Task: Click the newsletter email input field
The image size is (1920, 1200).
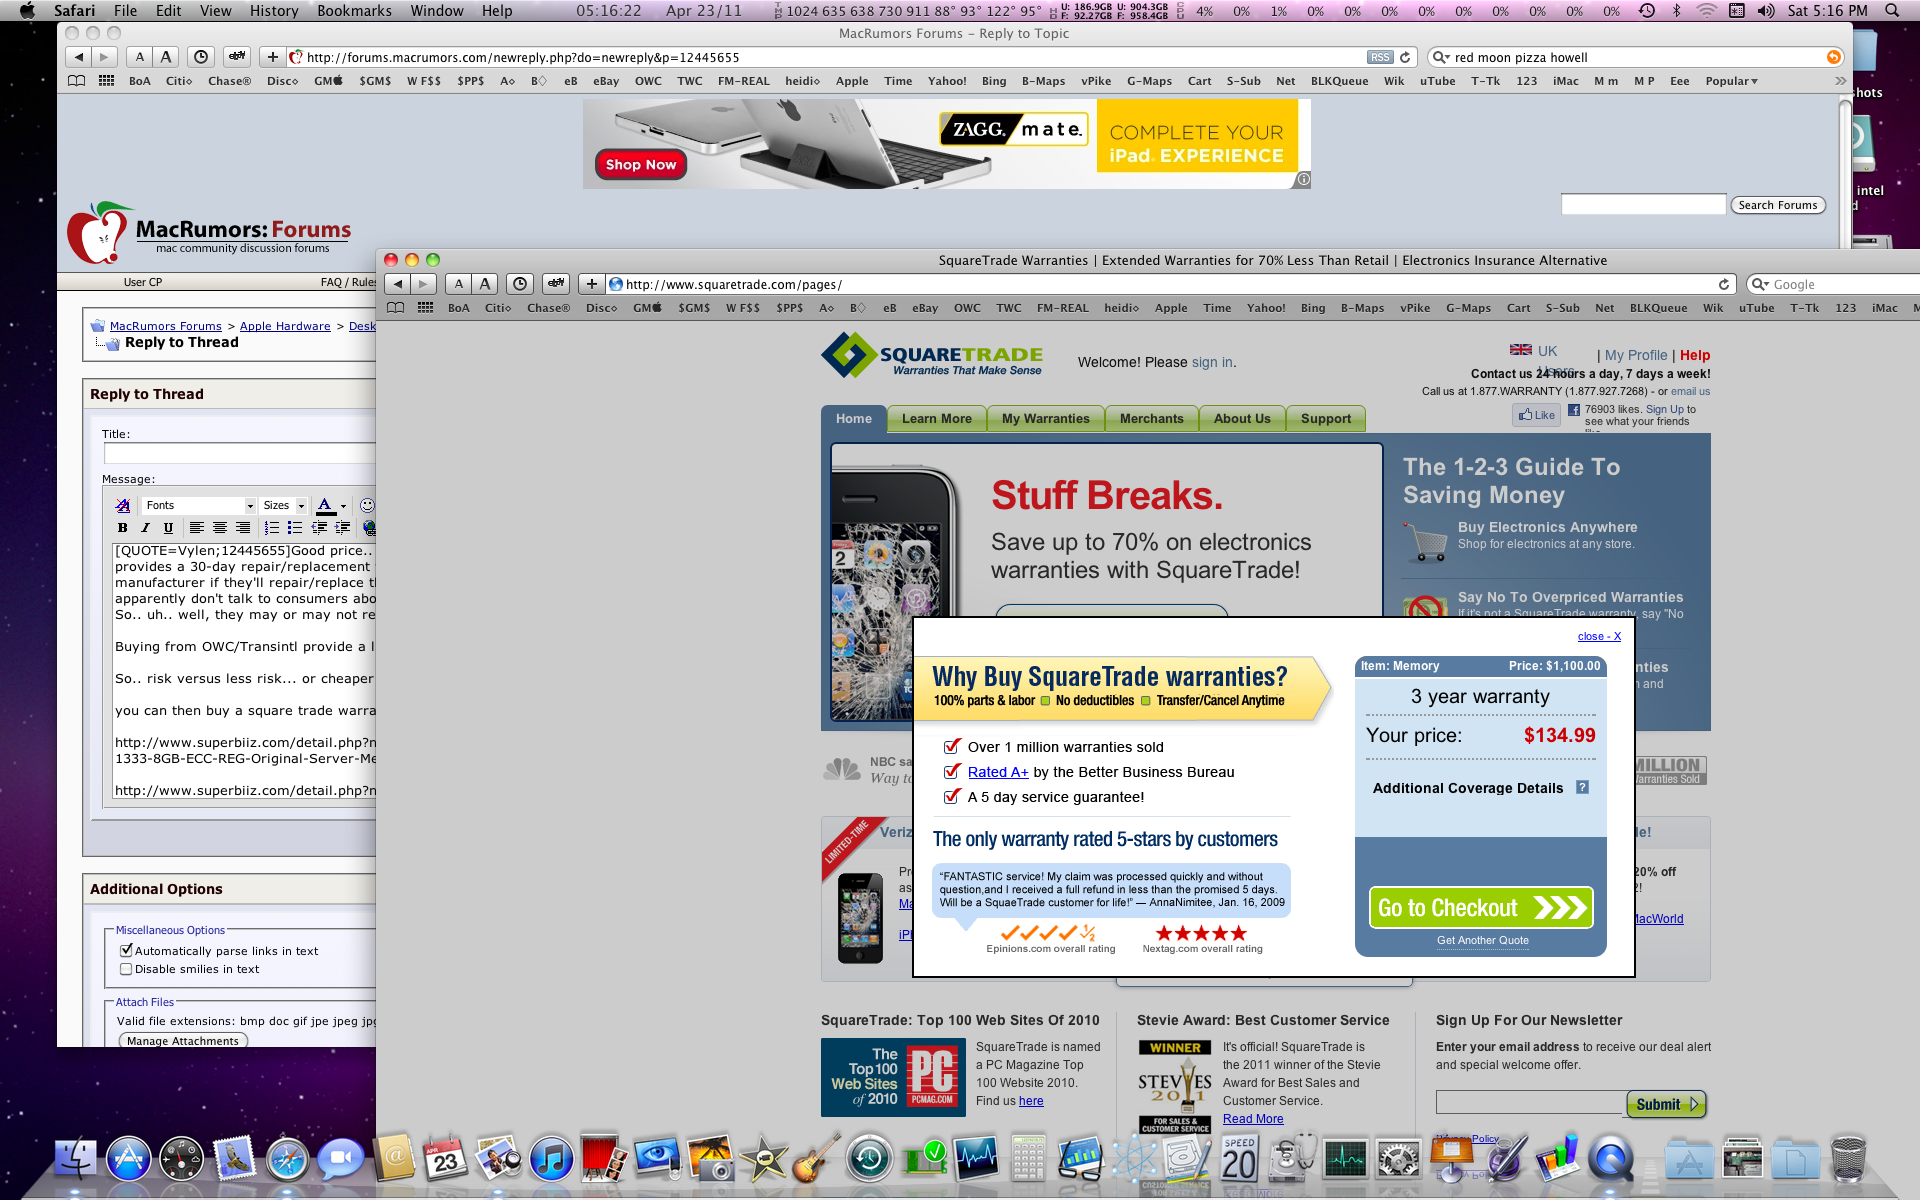Action: pyautogui.click(x=1530, y=1103)
